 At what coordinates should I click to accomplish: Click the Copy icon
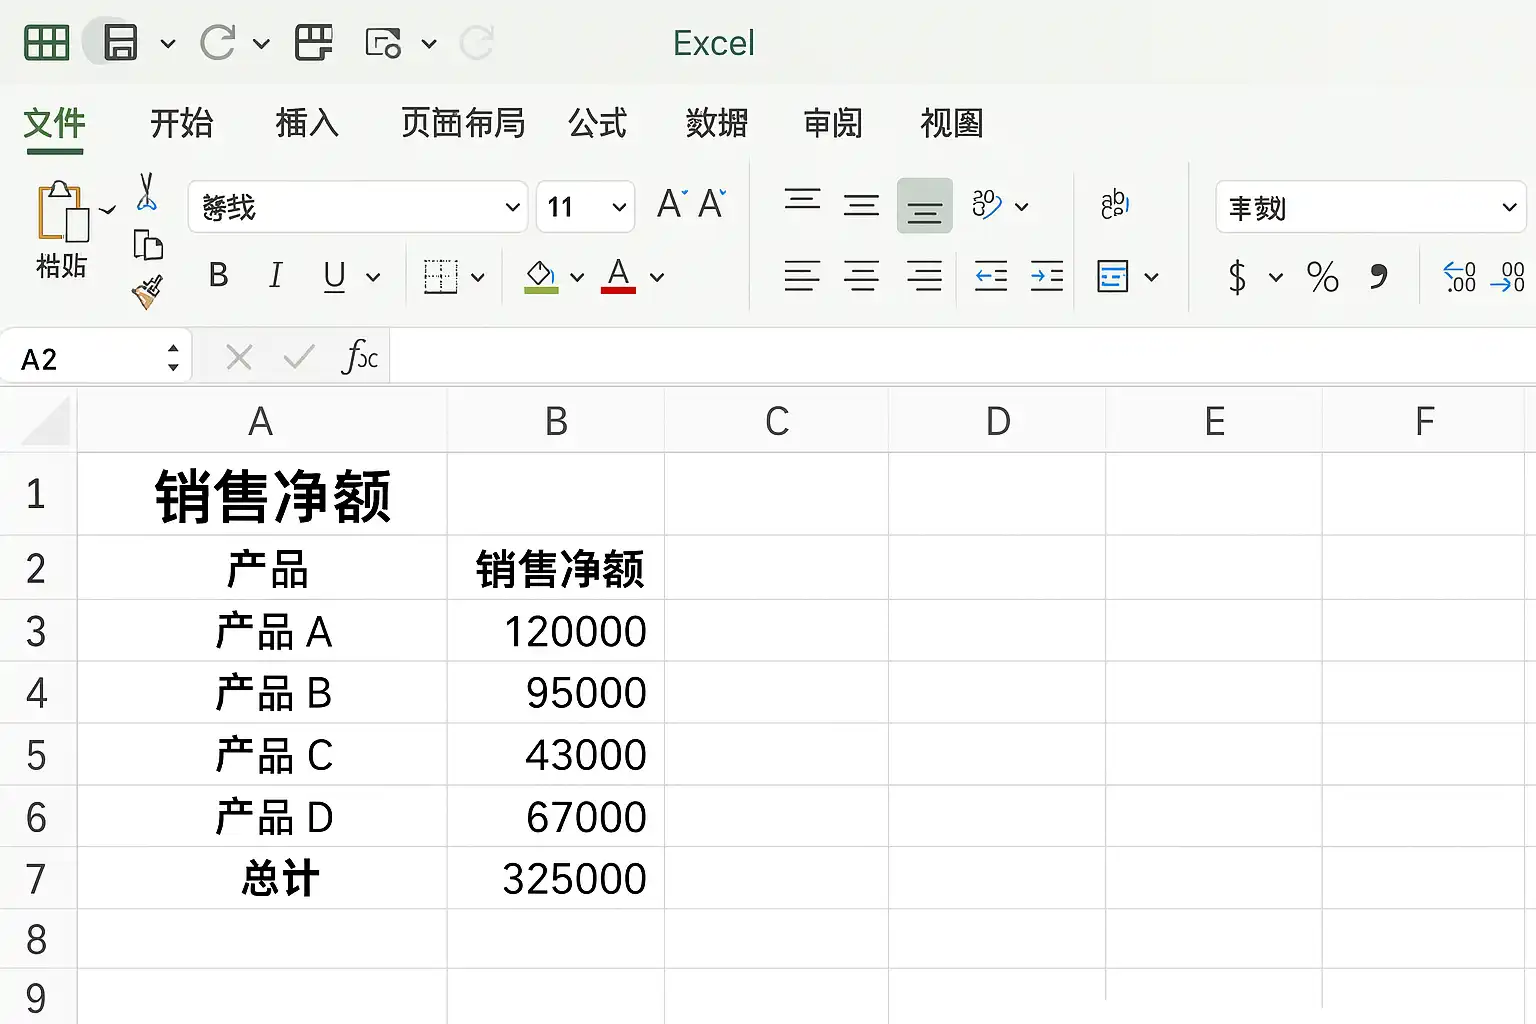[148, 244]
